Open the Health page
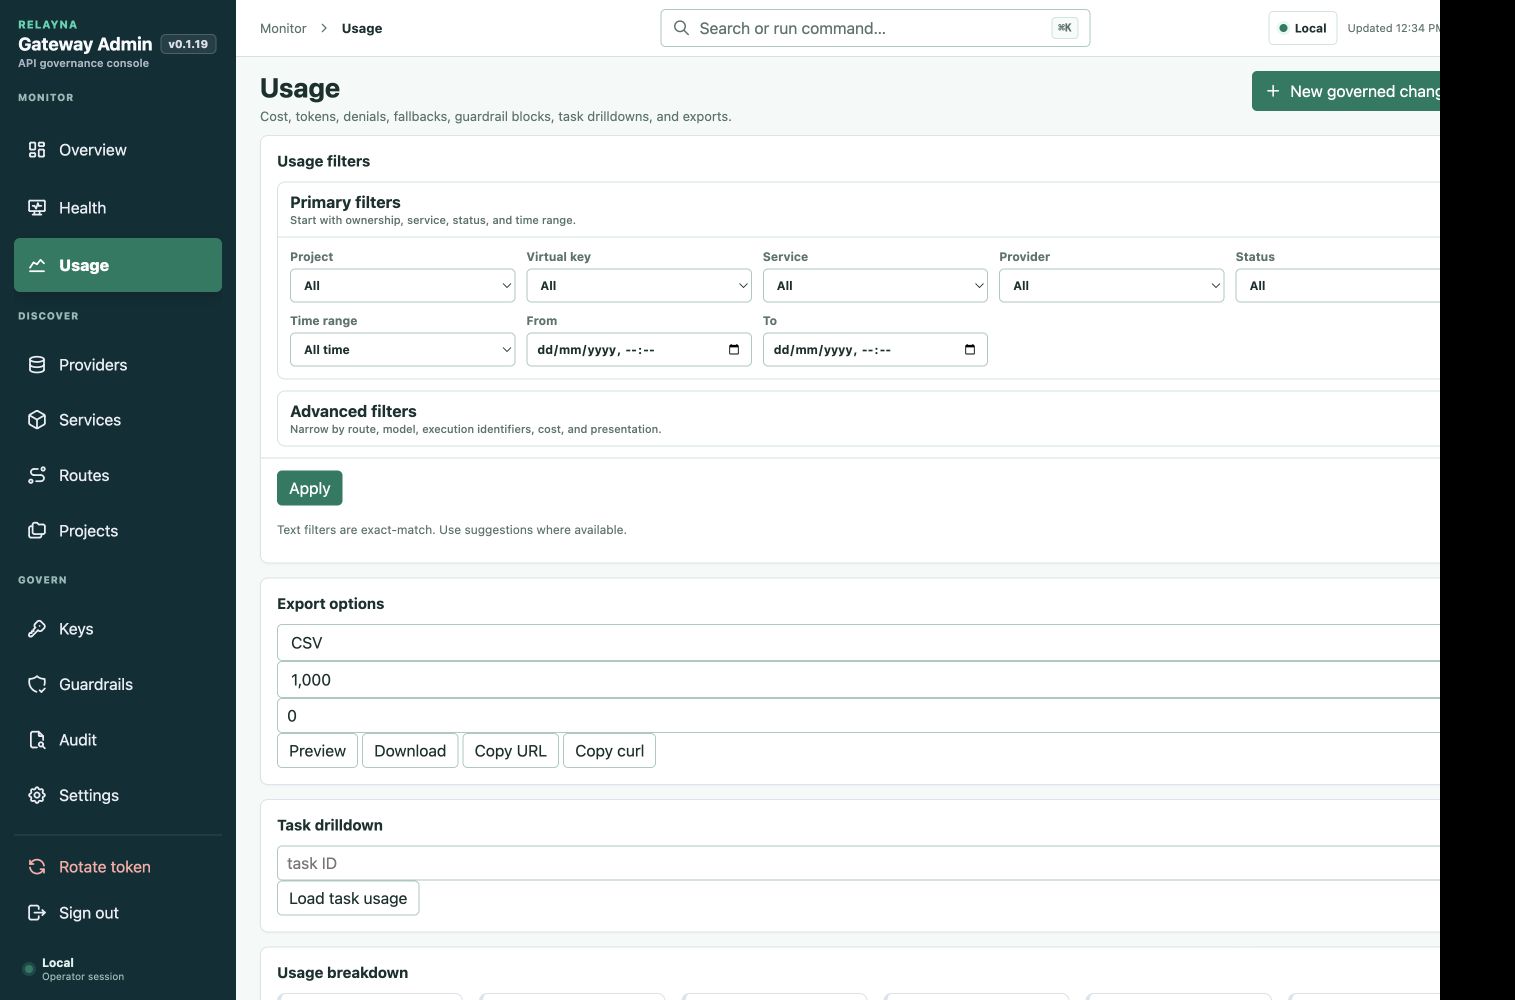Viewport: 1515px width, 1000px height. pyautogui.click(x=118, y=208)
